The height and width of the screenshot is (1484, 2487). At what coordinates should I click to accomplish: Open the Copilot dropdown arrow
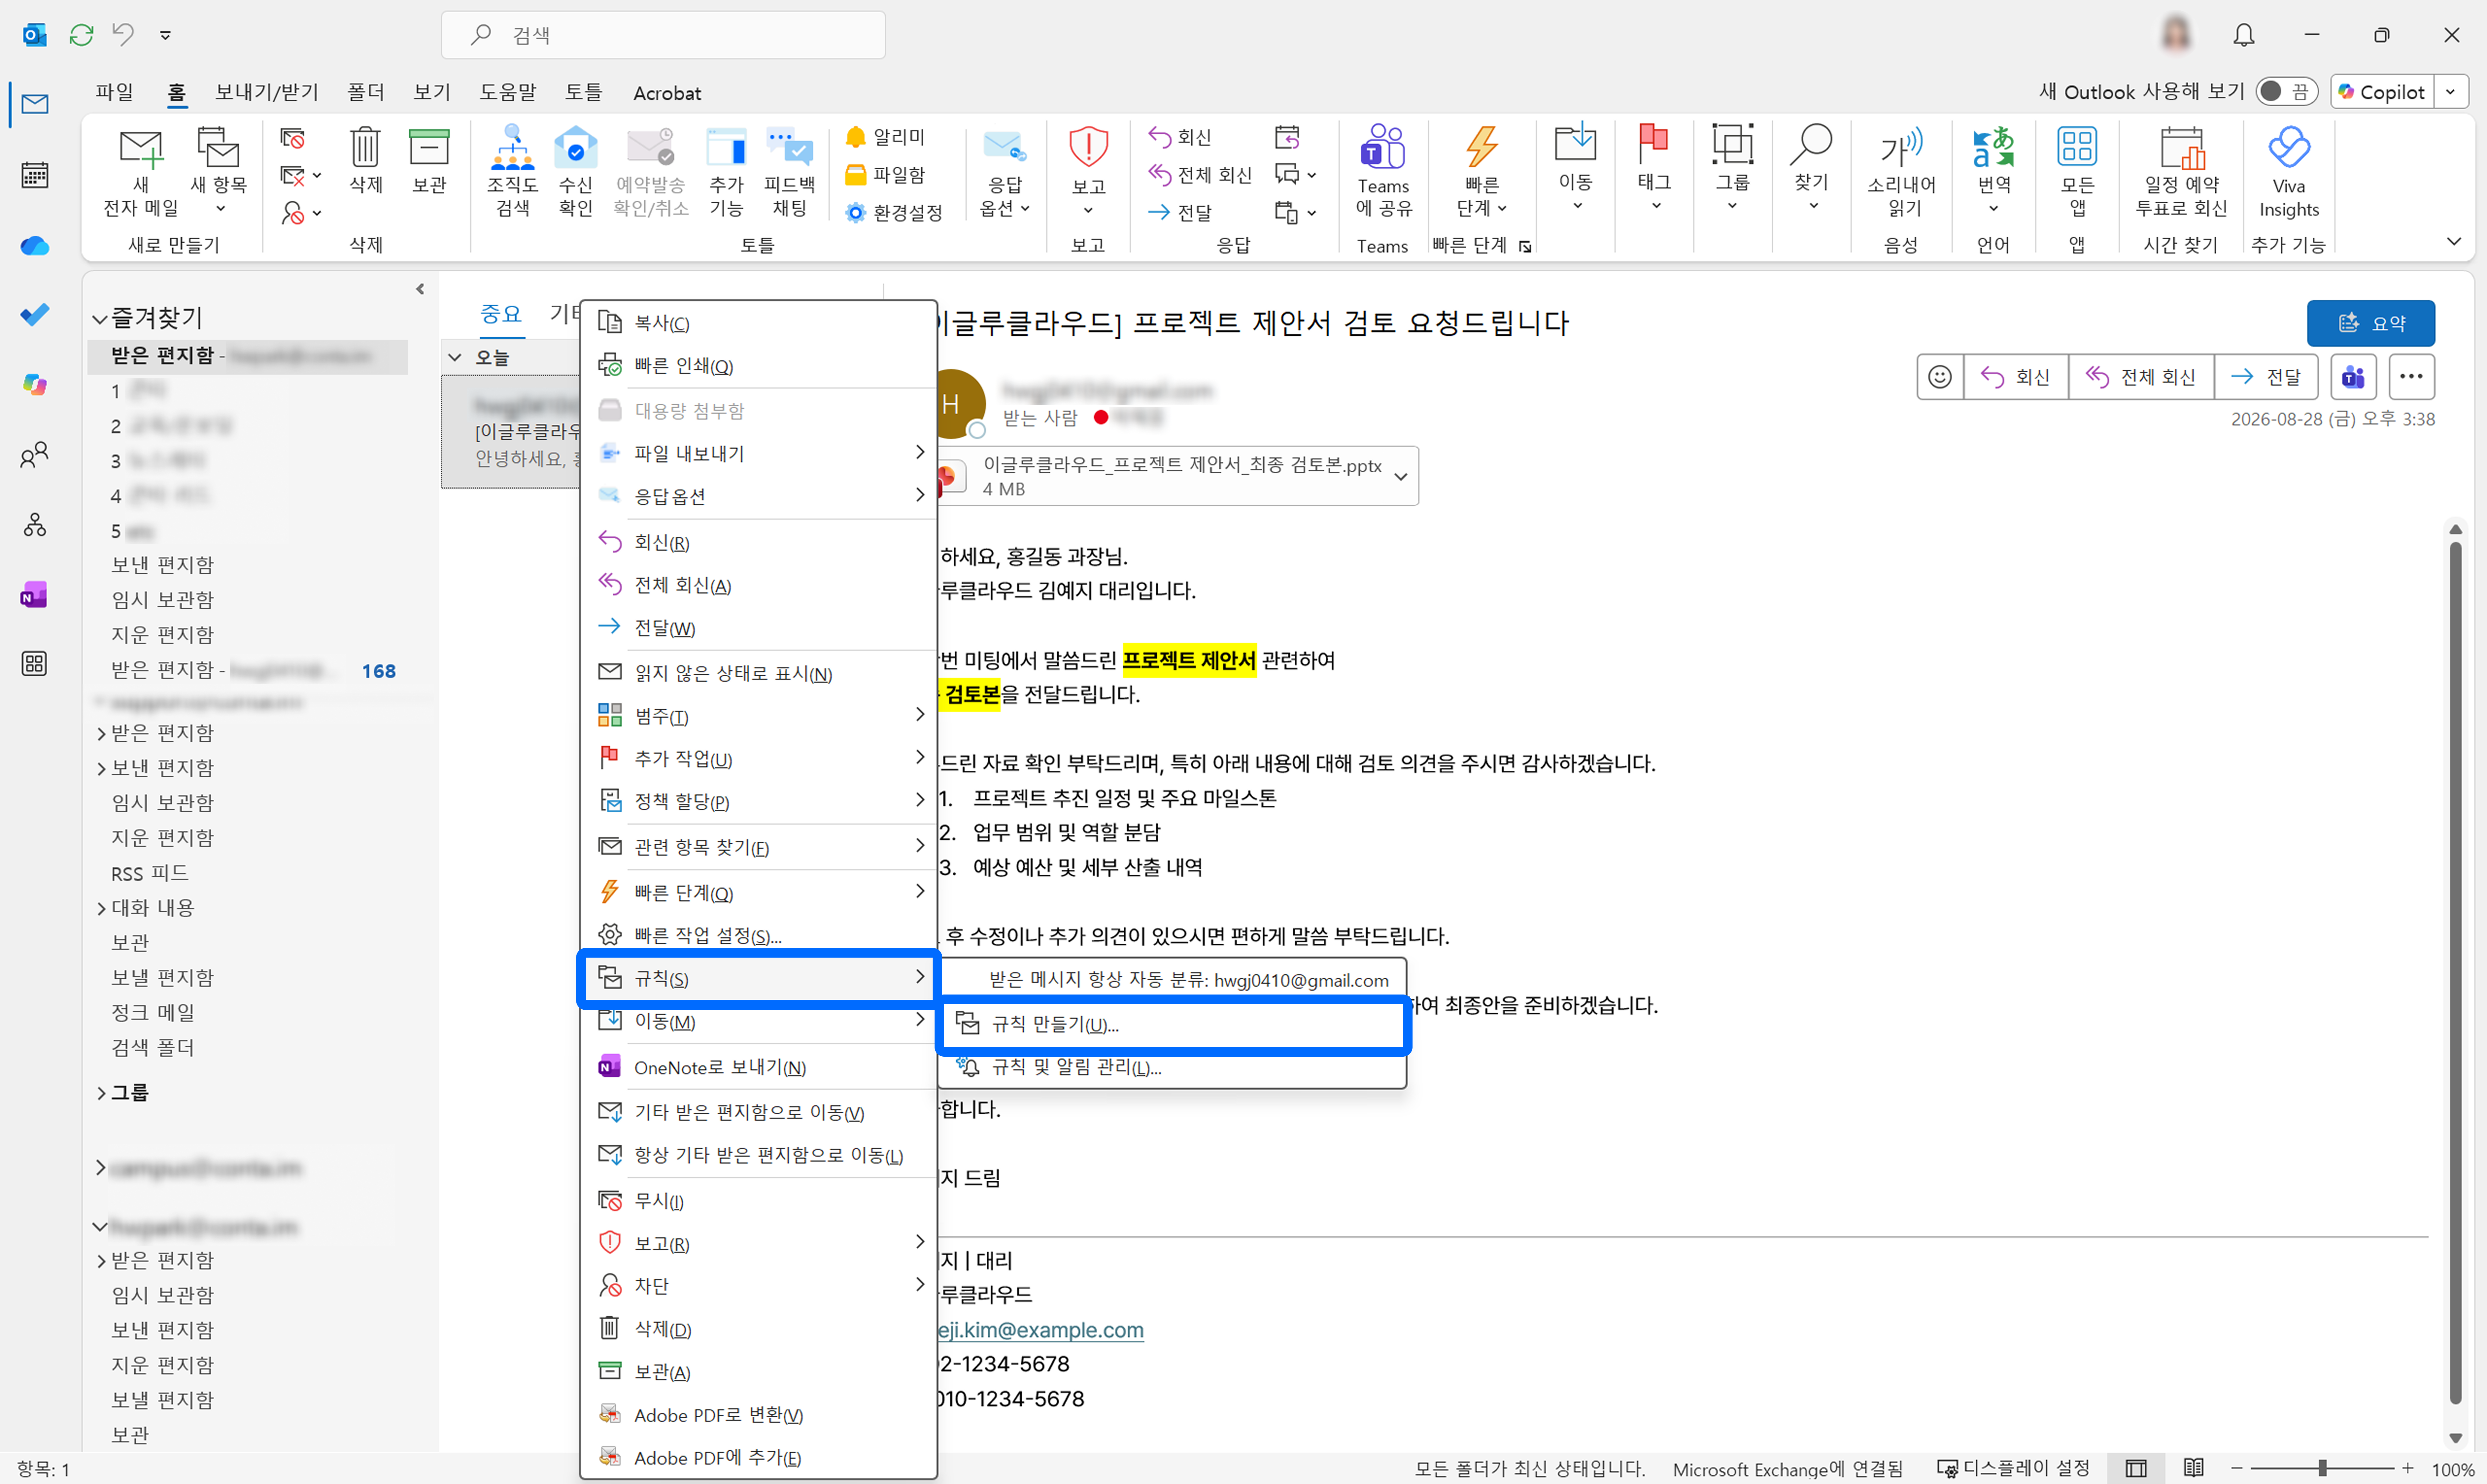pyautogui.click(x=2450, y=92)
